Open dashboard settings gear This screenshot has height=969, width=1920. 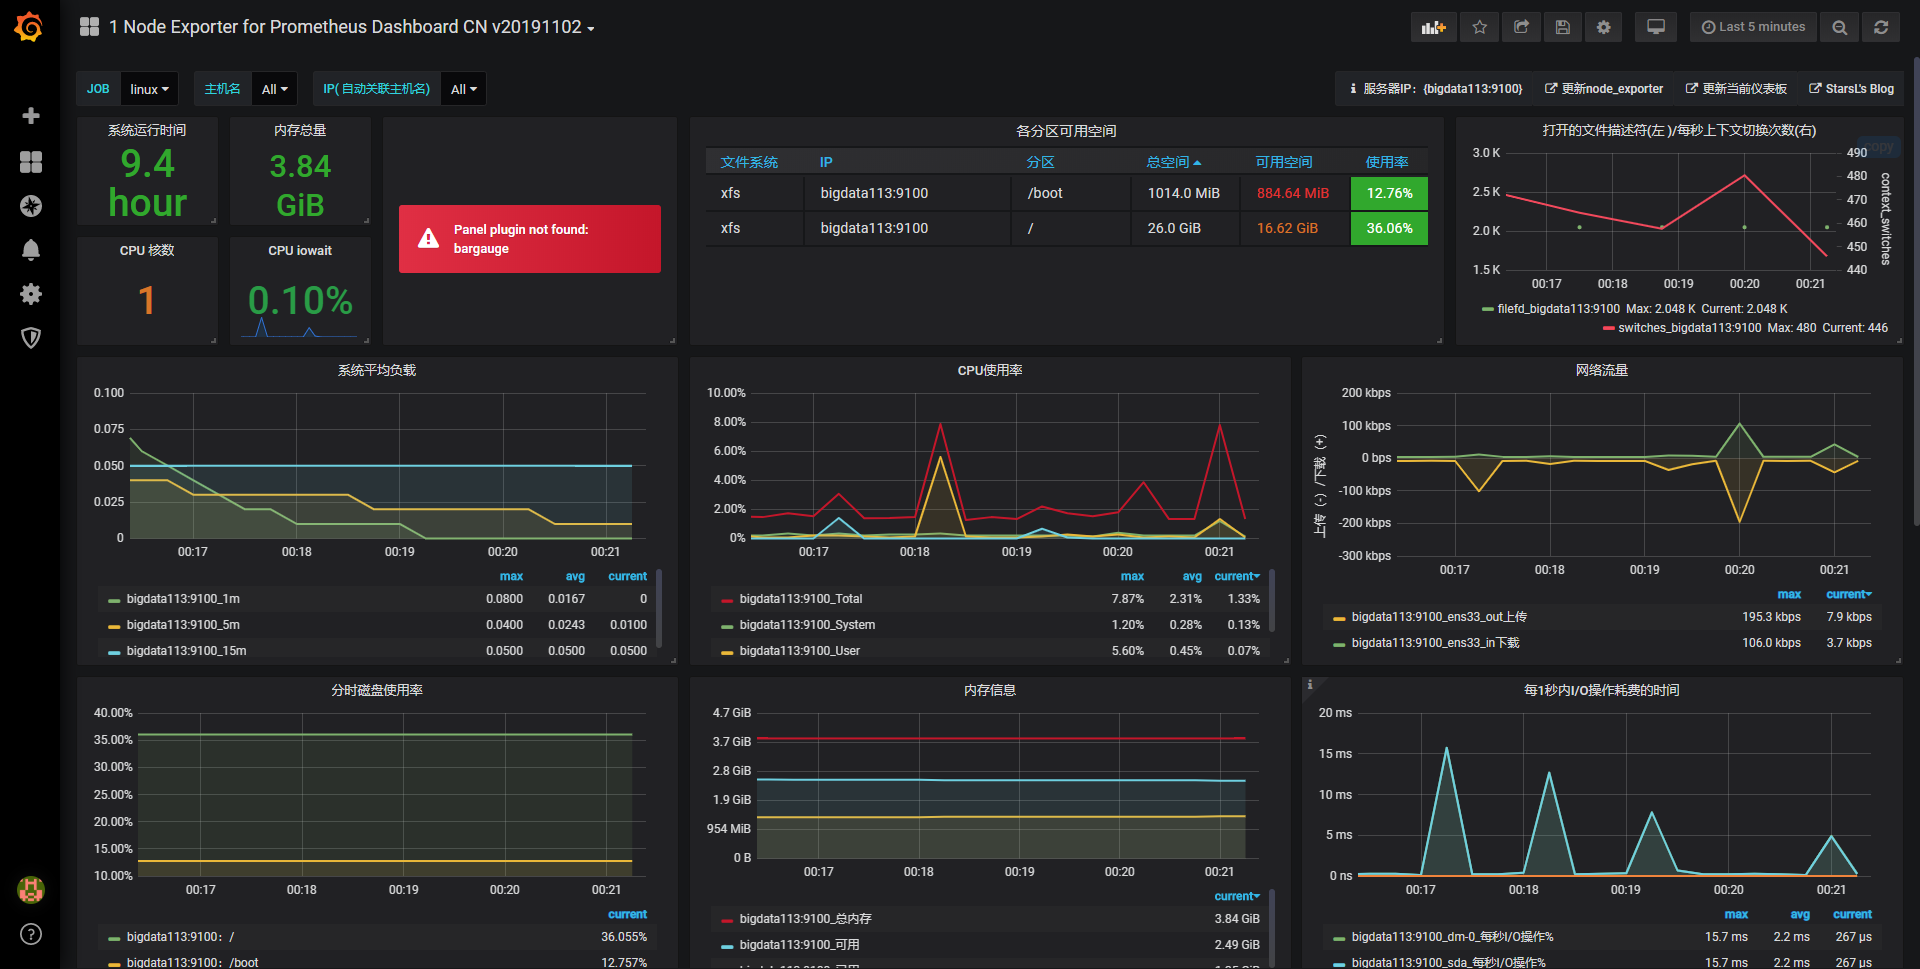point(1604,27)
